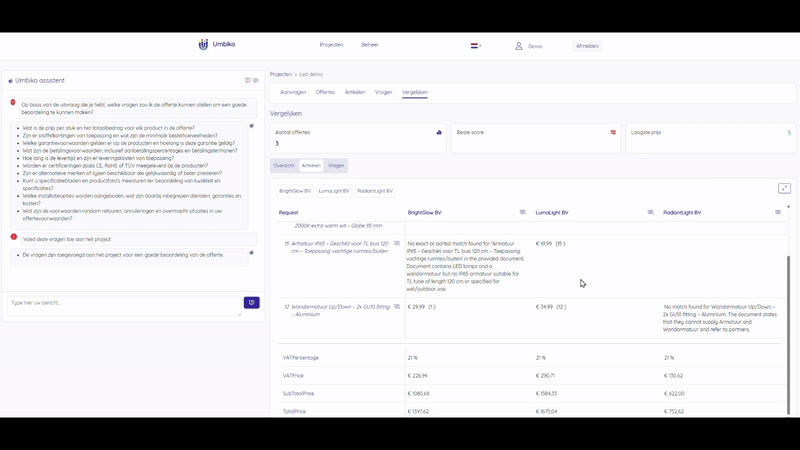This screenshot has height=450, width=800.
Task: Click the BrightGlow price € 29,99
Action: [x=416, y=307]
